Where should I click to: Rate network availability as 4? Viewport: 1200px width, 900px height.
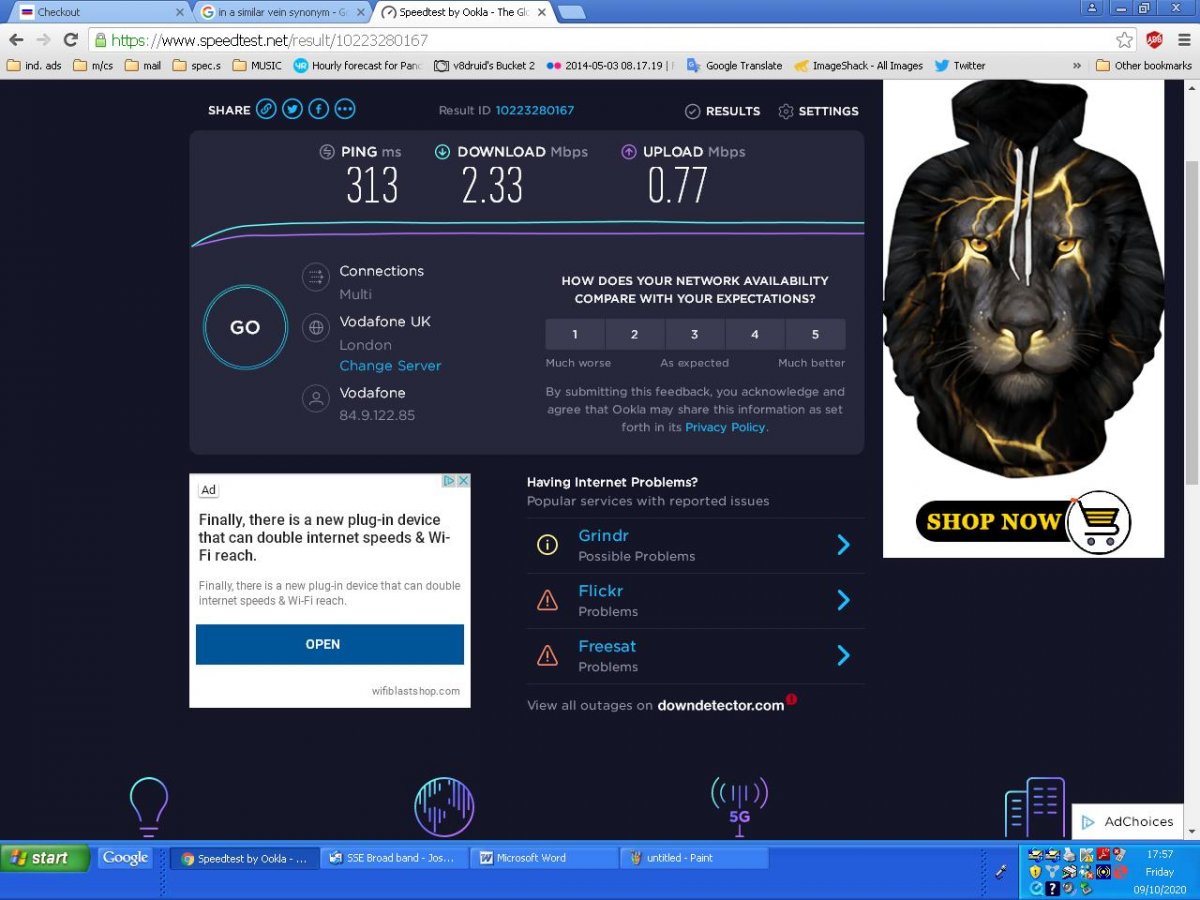click(x=755, y=334)
